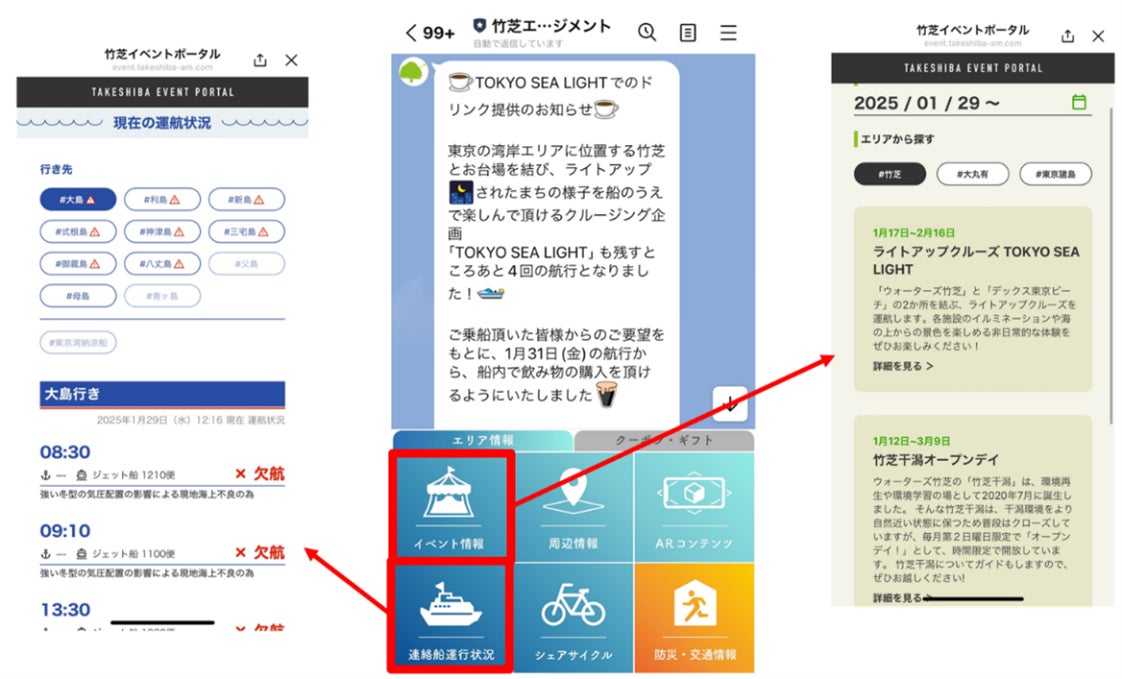The width and height of the screenshot is (1122, 679).
Task: Tap the share icon in left portal window
Action: pos(260,60)
